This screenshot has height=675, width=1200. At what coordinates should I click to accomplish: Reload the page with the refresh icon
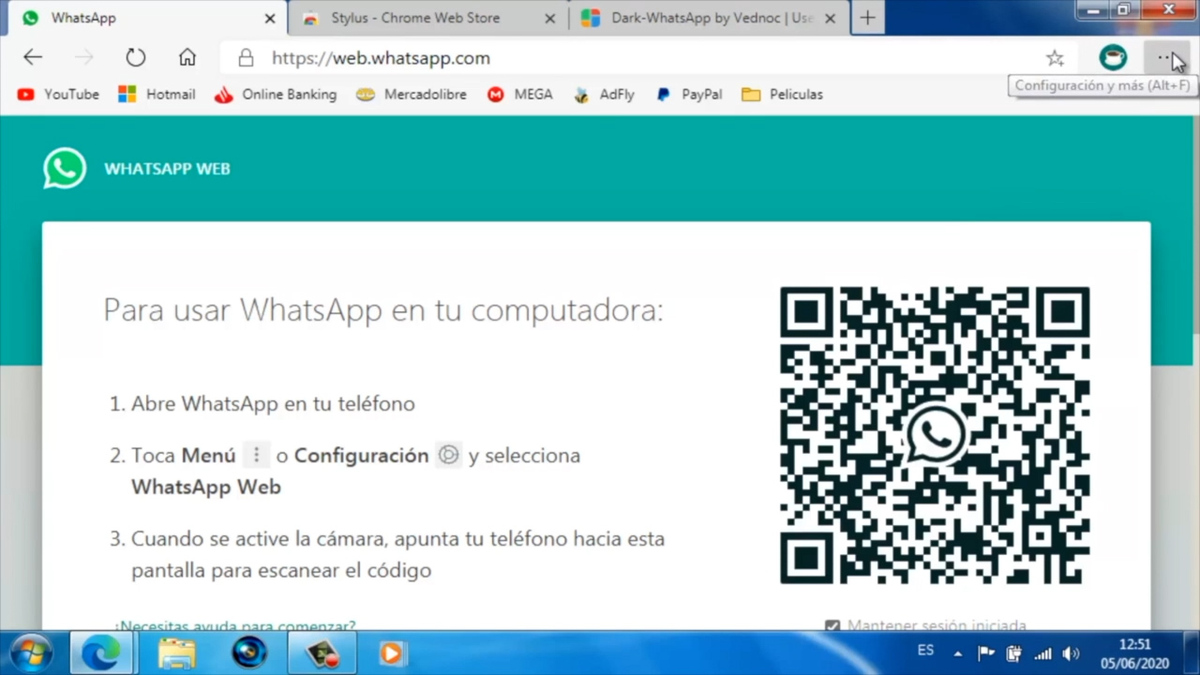coord(136,58)
